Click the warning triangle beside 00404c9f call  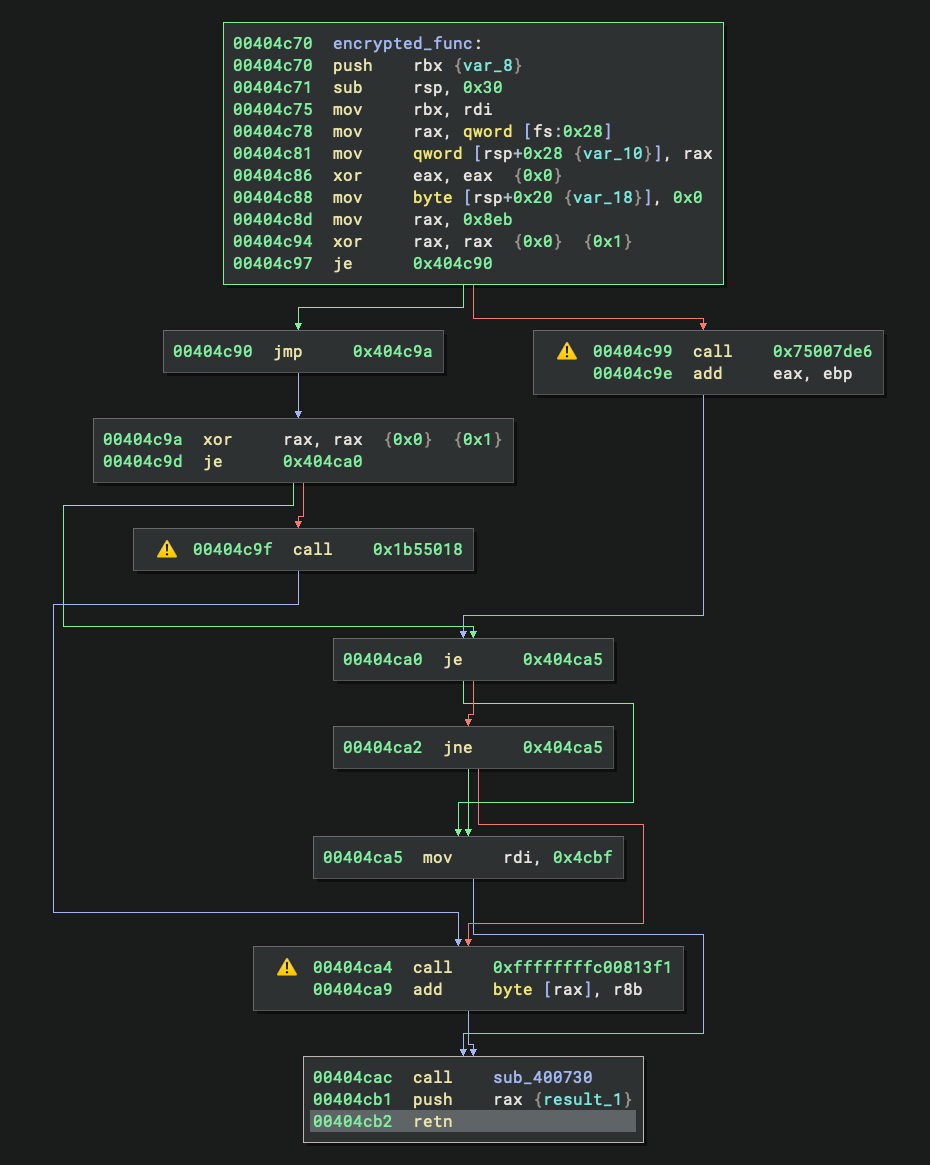click(166, 549)
